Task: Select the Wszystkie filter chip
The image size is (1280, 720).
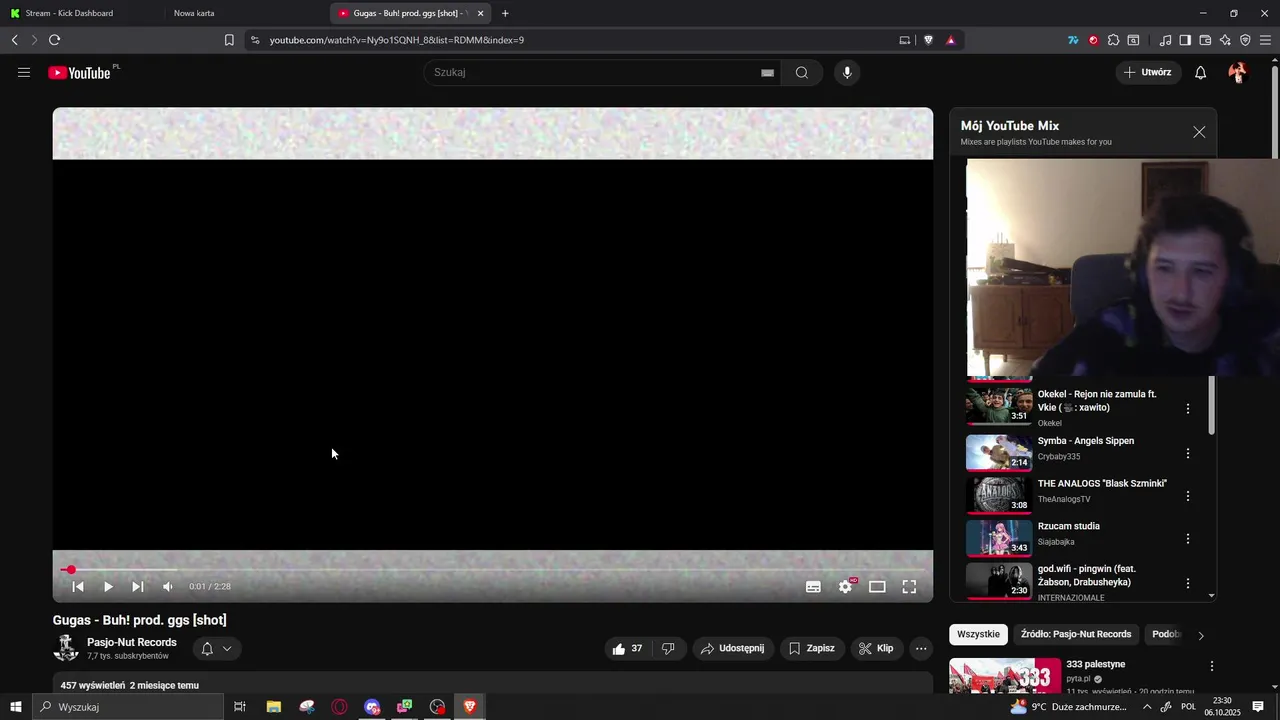Action: 978,634
